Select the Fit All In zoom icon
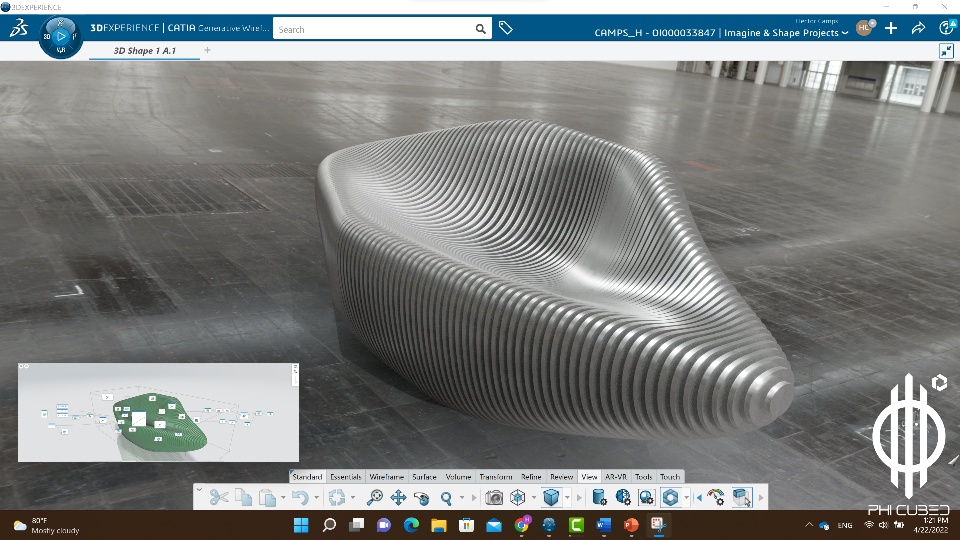The width and height of the screenshot is (960, 540). coord(375,497)
